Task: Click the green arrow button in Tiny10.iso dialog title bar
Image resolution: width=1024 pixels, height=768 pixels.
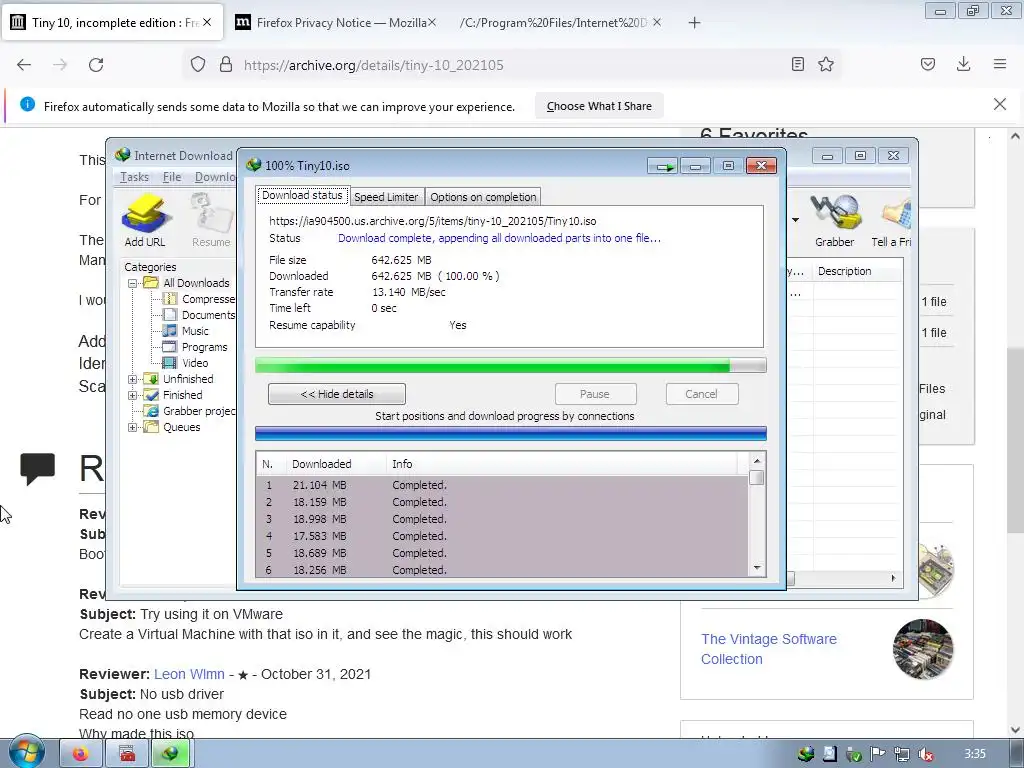Action: pos(664,167)
